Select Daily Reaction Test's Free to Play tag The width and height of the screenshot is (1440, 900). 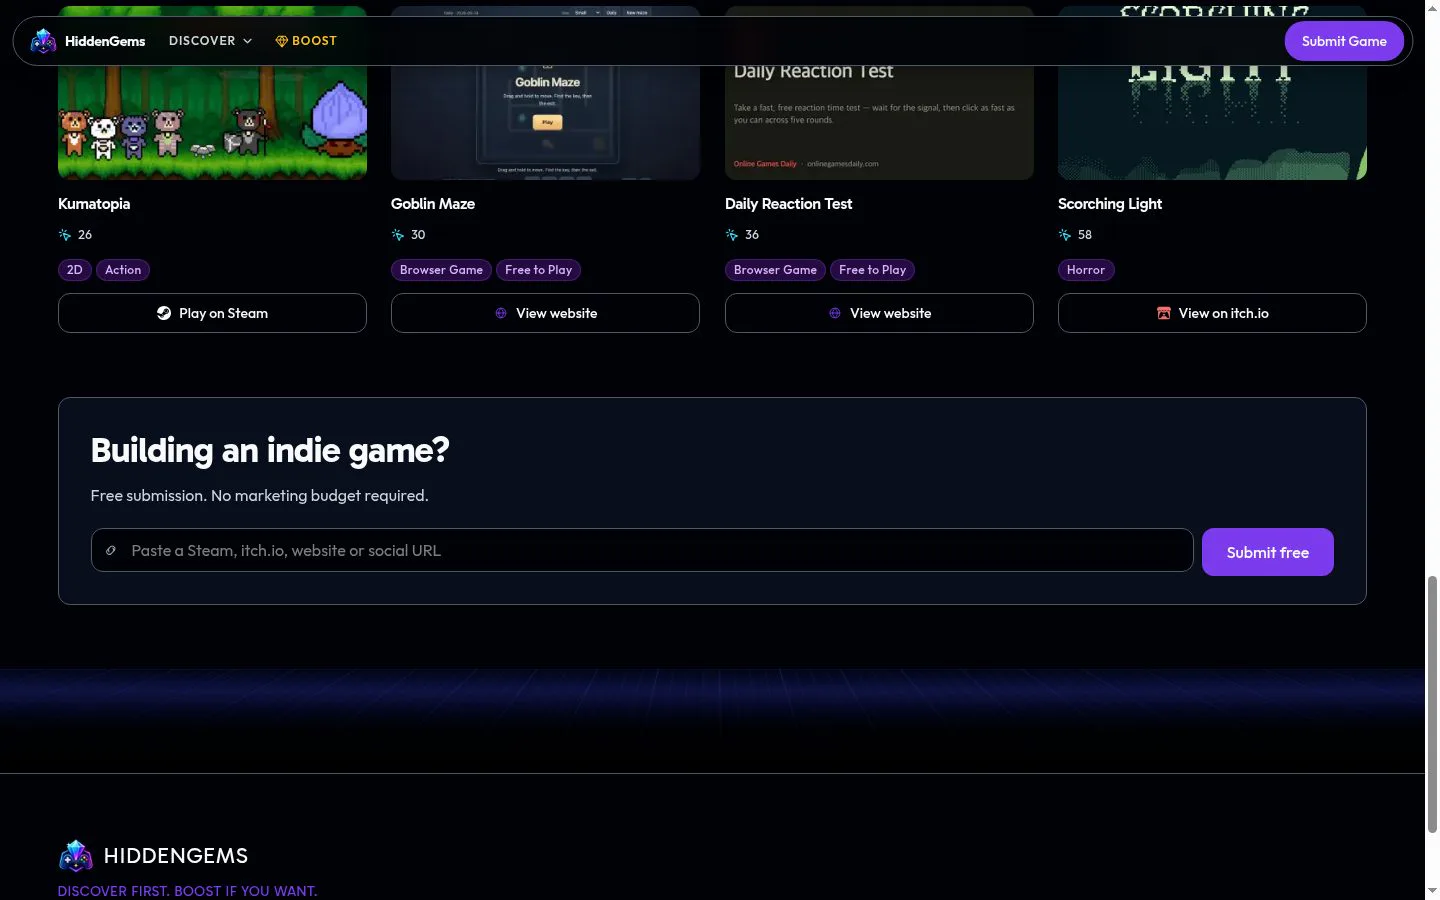click(872, 270)
